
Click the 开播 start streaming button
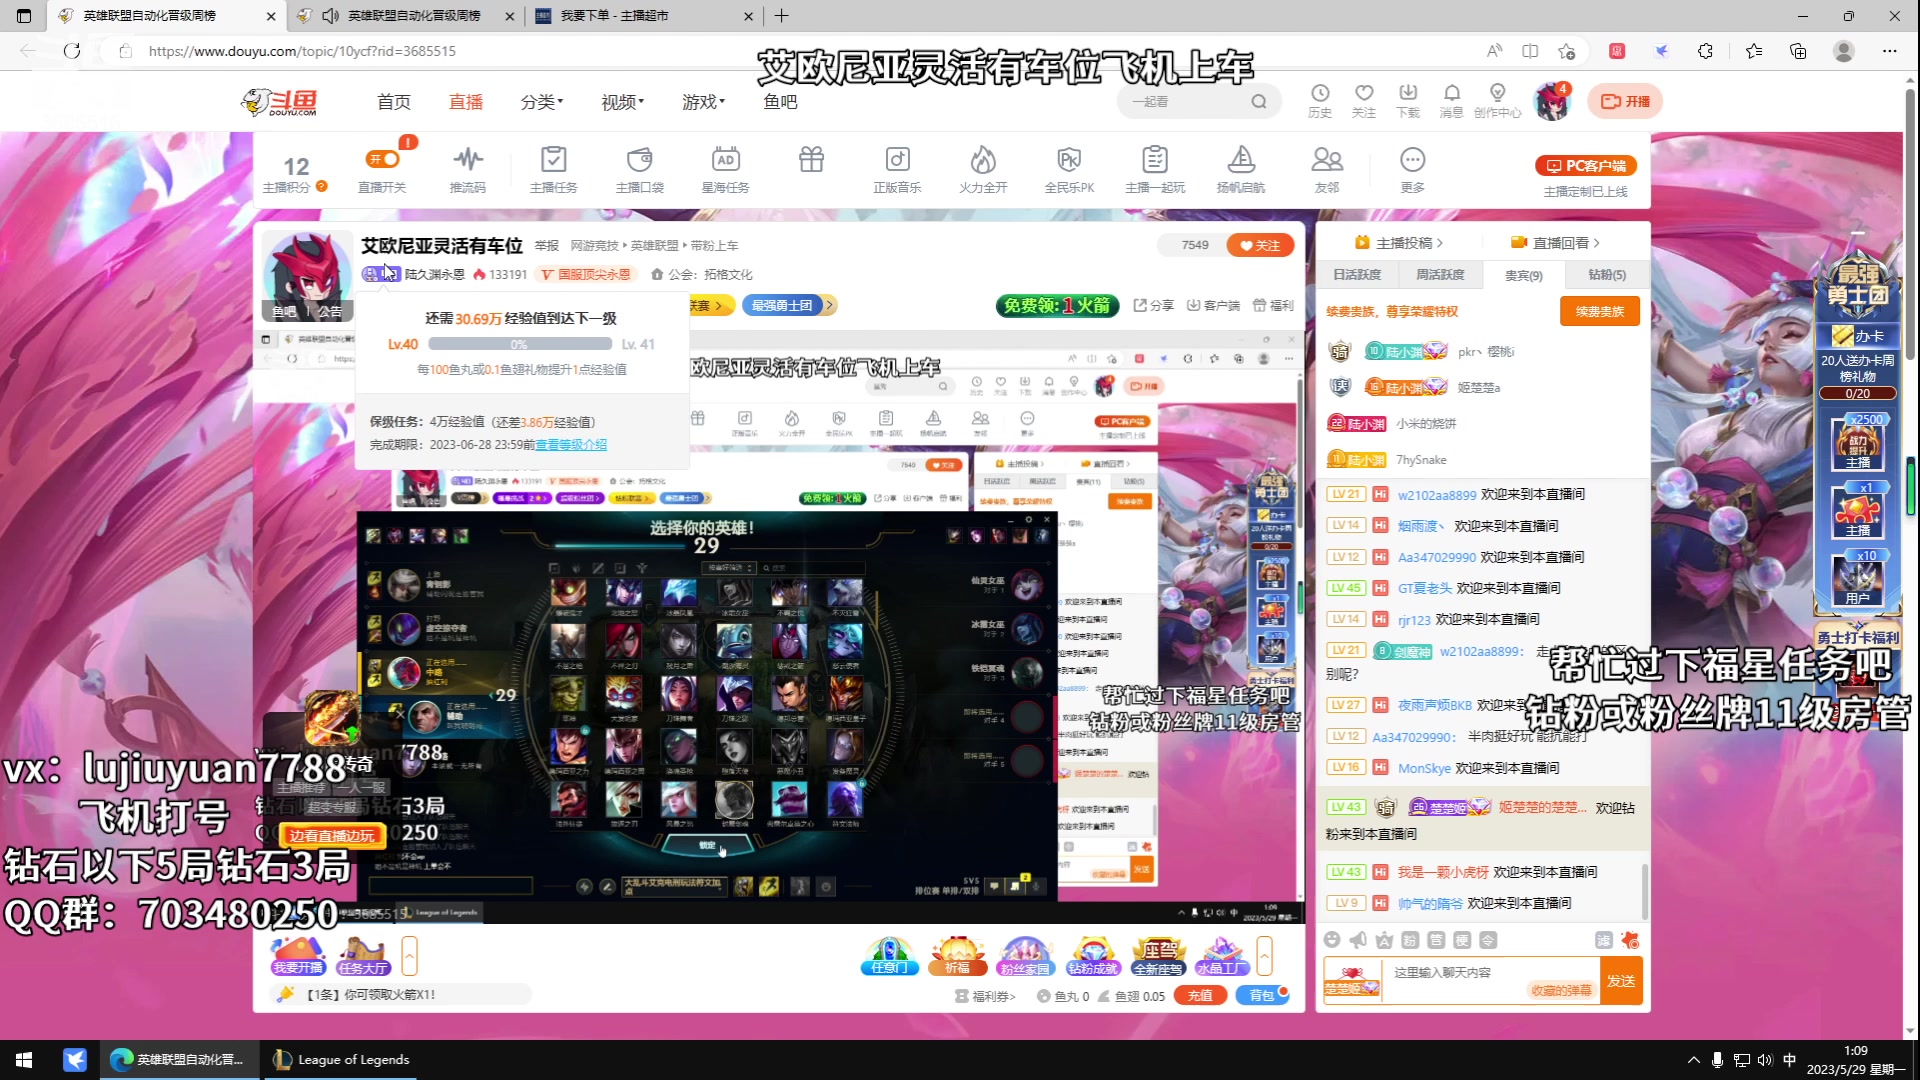tap(1625, 101)
